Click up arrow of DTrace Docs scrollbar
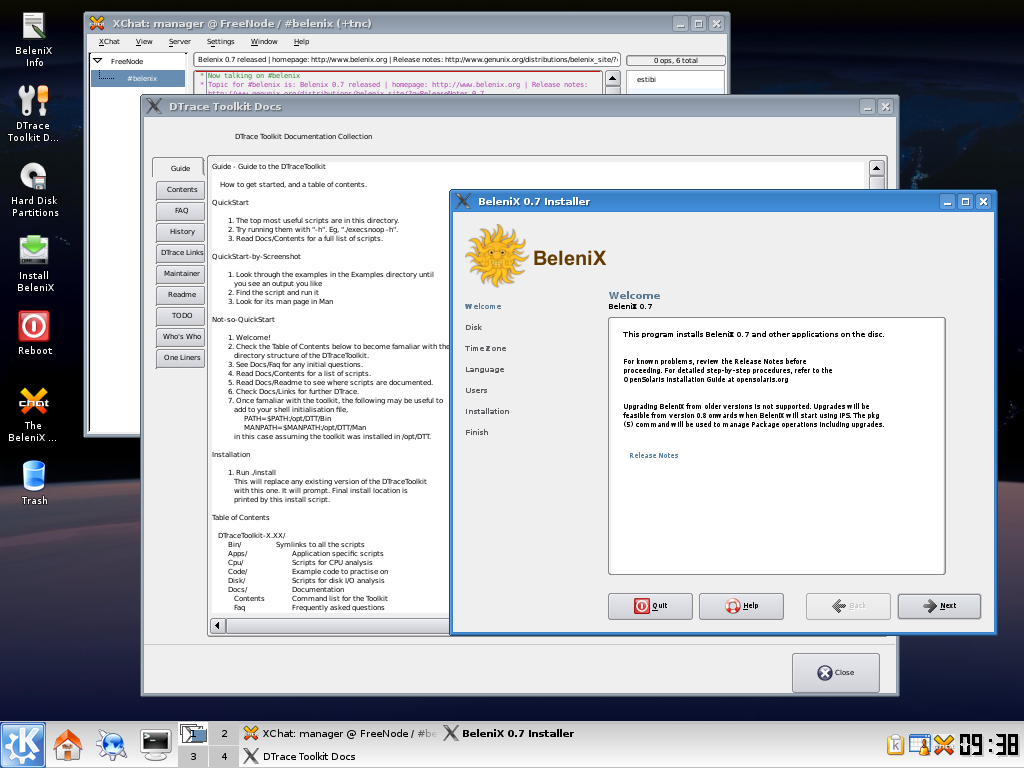Viewport: 1024px width, 768px height. click(x=876, y=168)
